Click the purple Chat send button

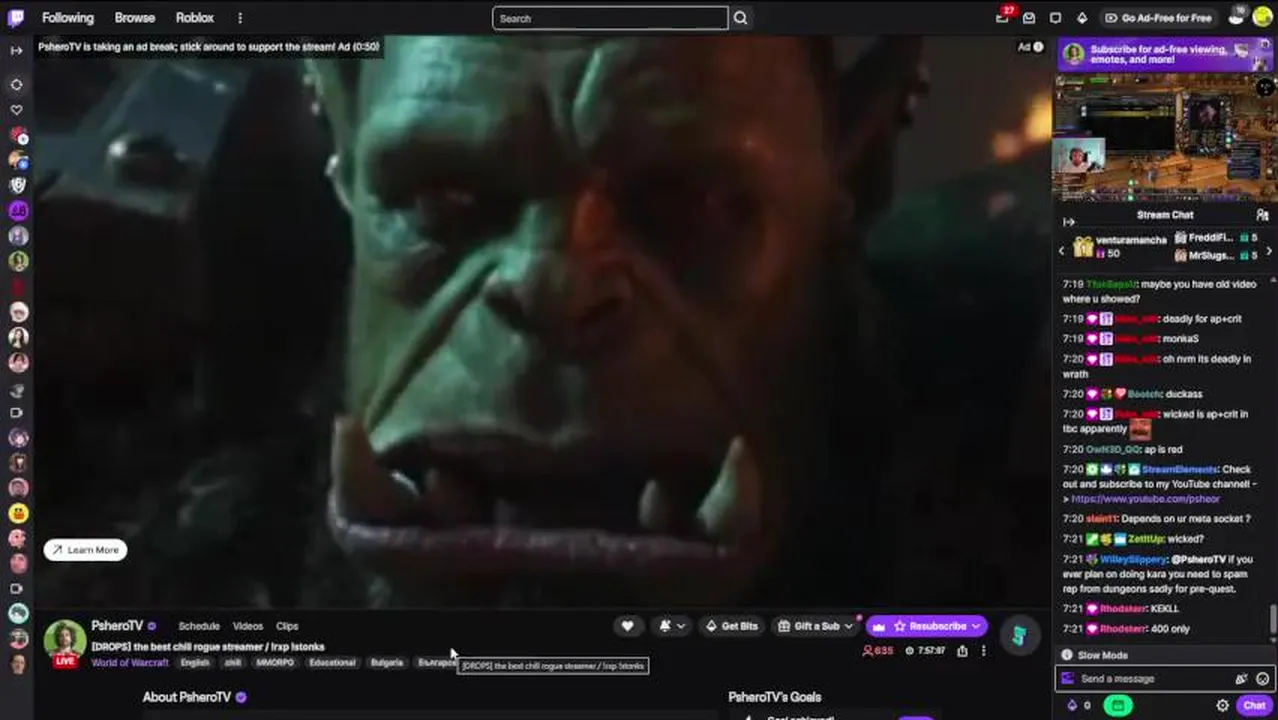pyautogui.click(x=1254, y=705)
